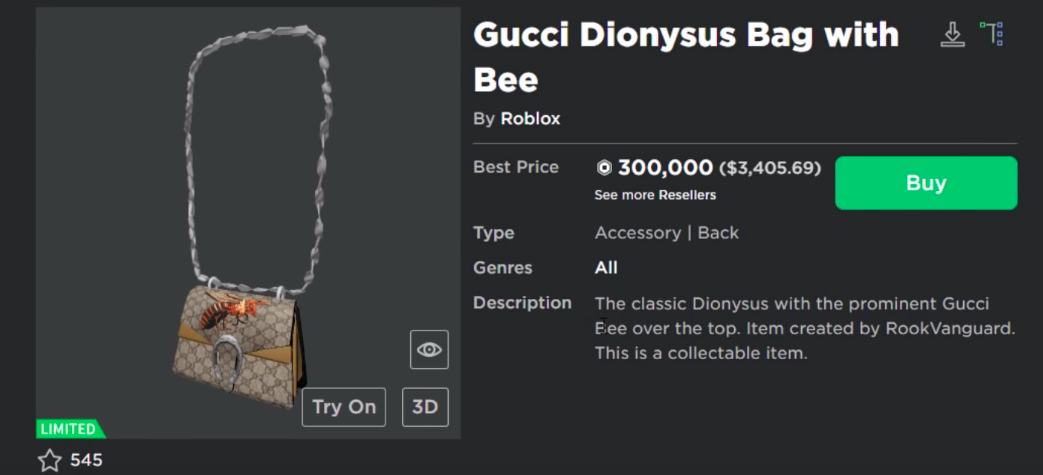Screen dimensions: 1043x475
Task: Click the green LIMITED badge
Action: point(69,430)
